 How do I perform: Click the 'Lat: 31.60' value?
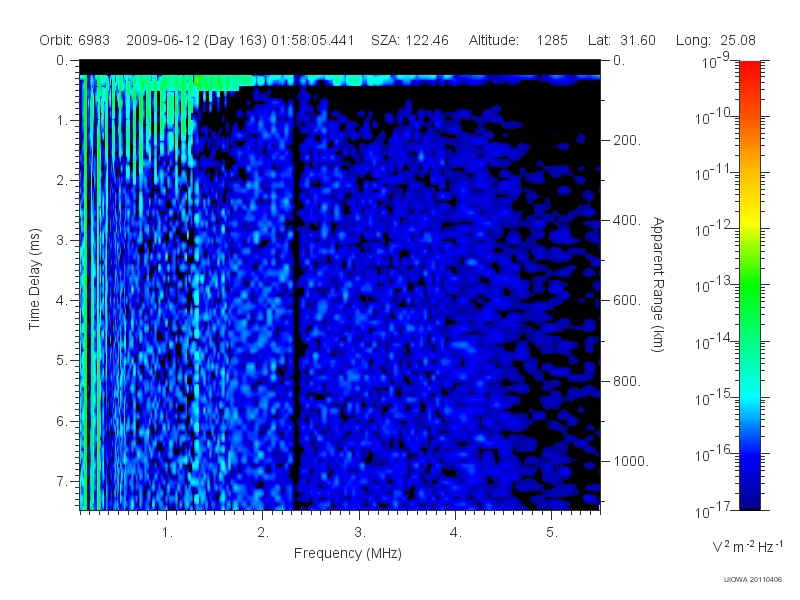[621, 40]
